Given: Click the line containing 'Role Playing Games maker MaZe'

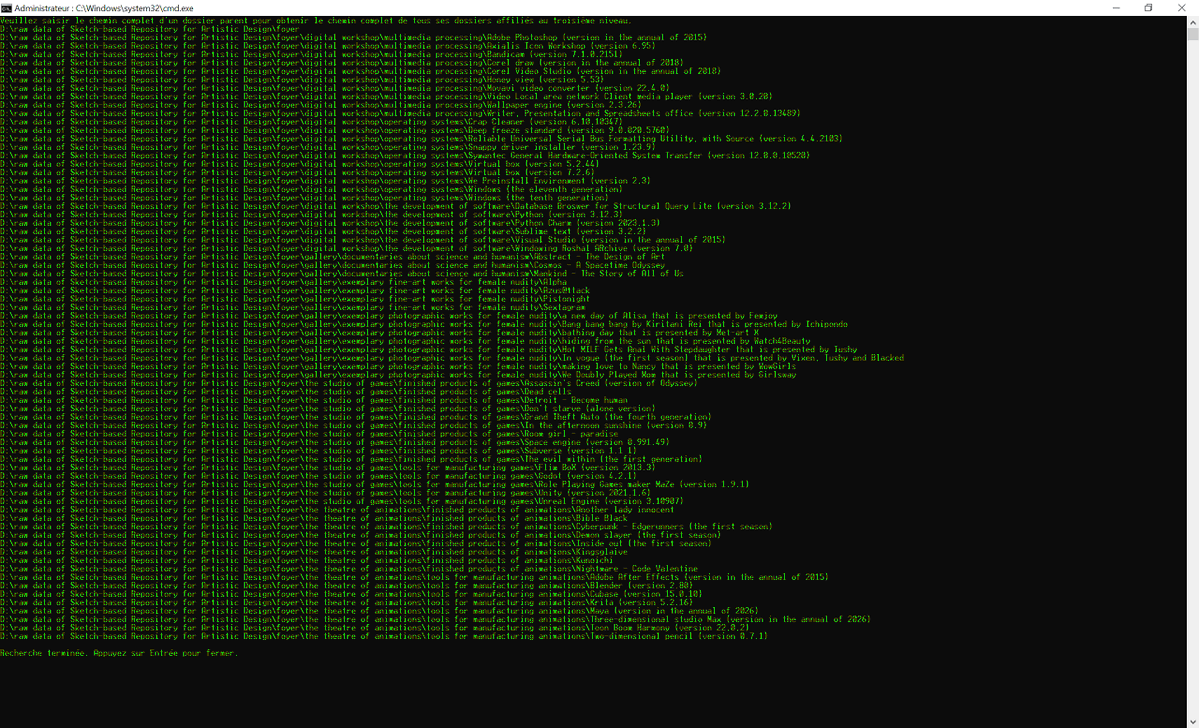Looking at the screenshot, I should pyautogui.click(x=375, y=484).
